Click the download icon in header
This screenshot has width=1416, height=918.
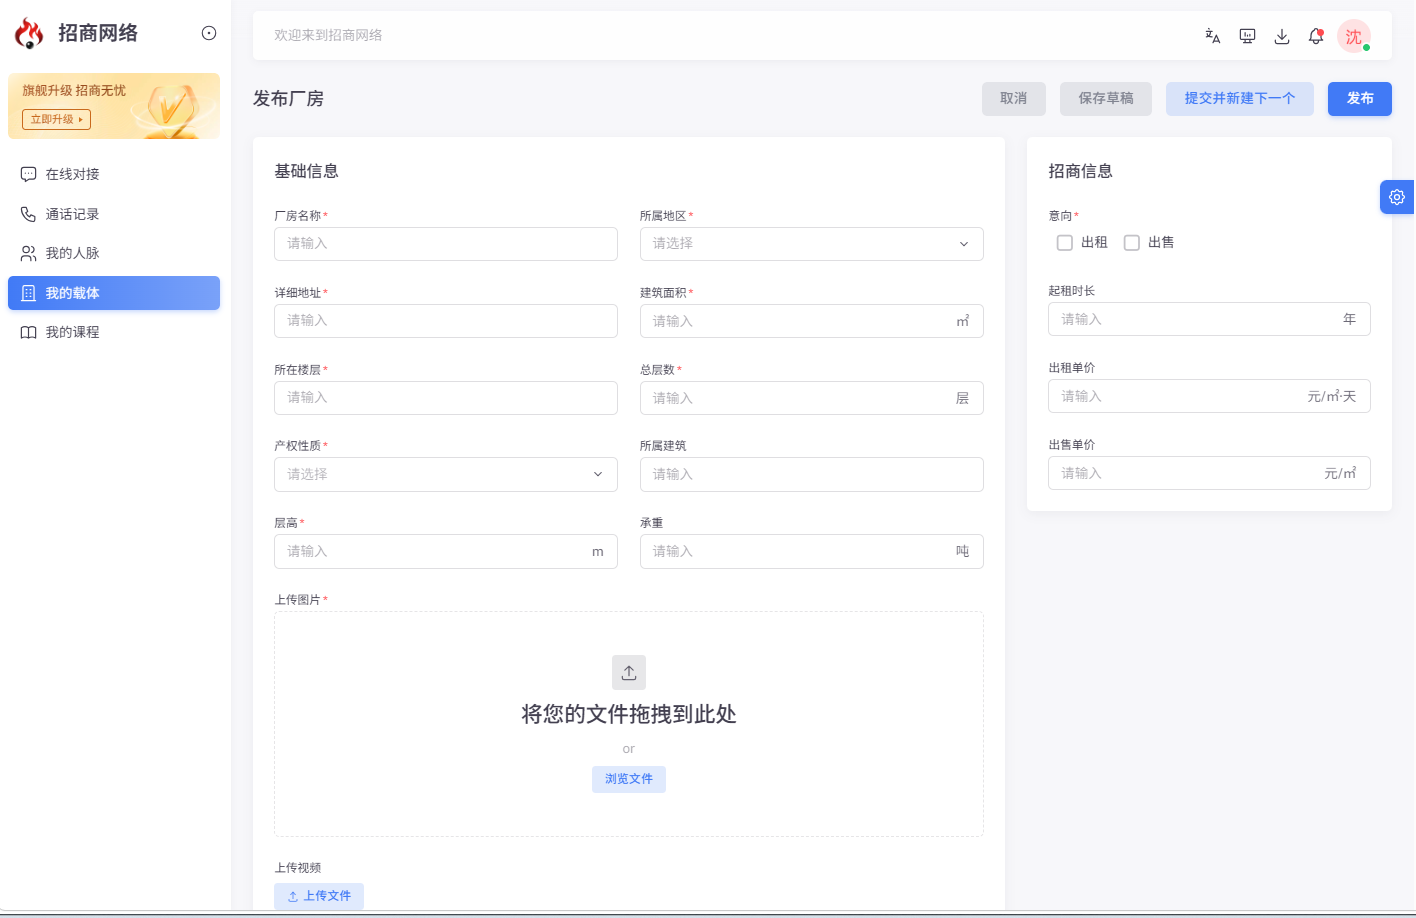coord(1282,36)
